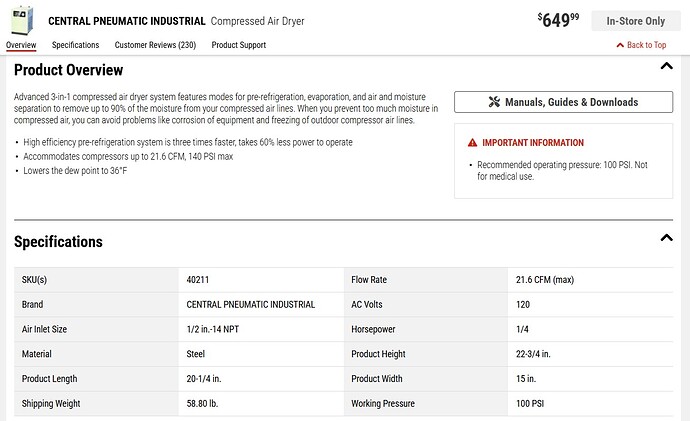Viewport: 690px width, 421px height.
Task: Click the Material value Steel
Action: [195, 354]
